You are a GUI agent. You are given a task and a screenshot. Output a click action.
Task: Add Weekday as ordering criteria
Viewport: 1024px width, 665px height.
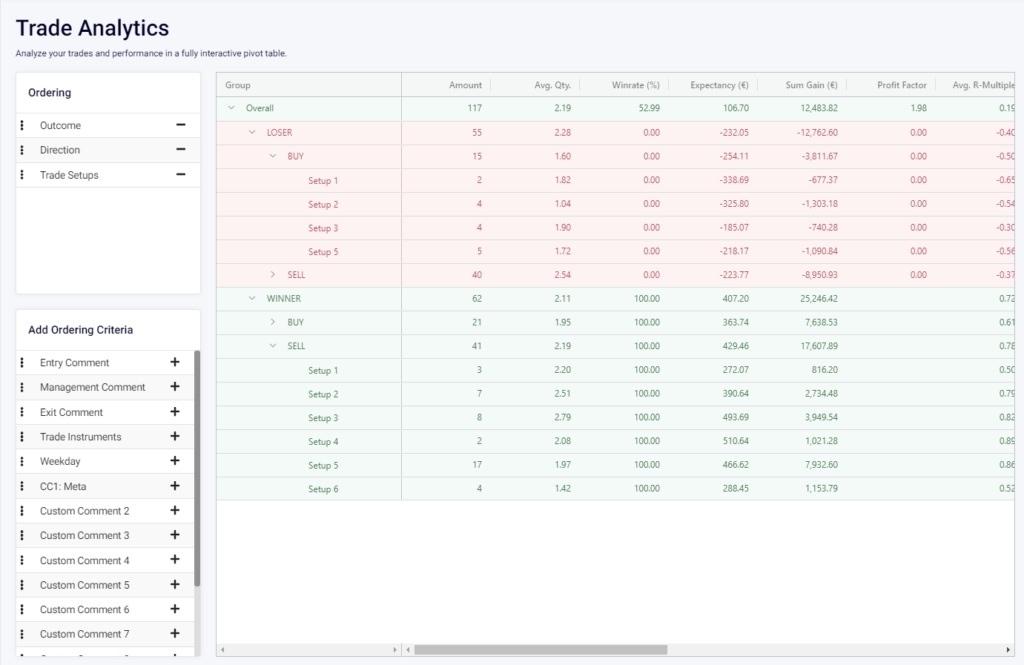click(174, 461)
